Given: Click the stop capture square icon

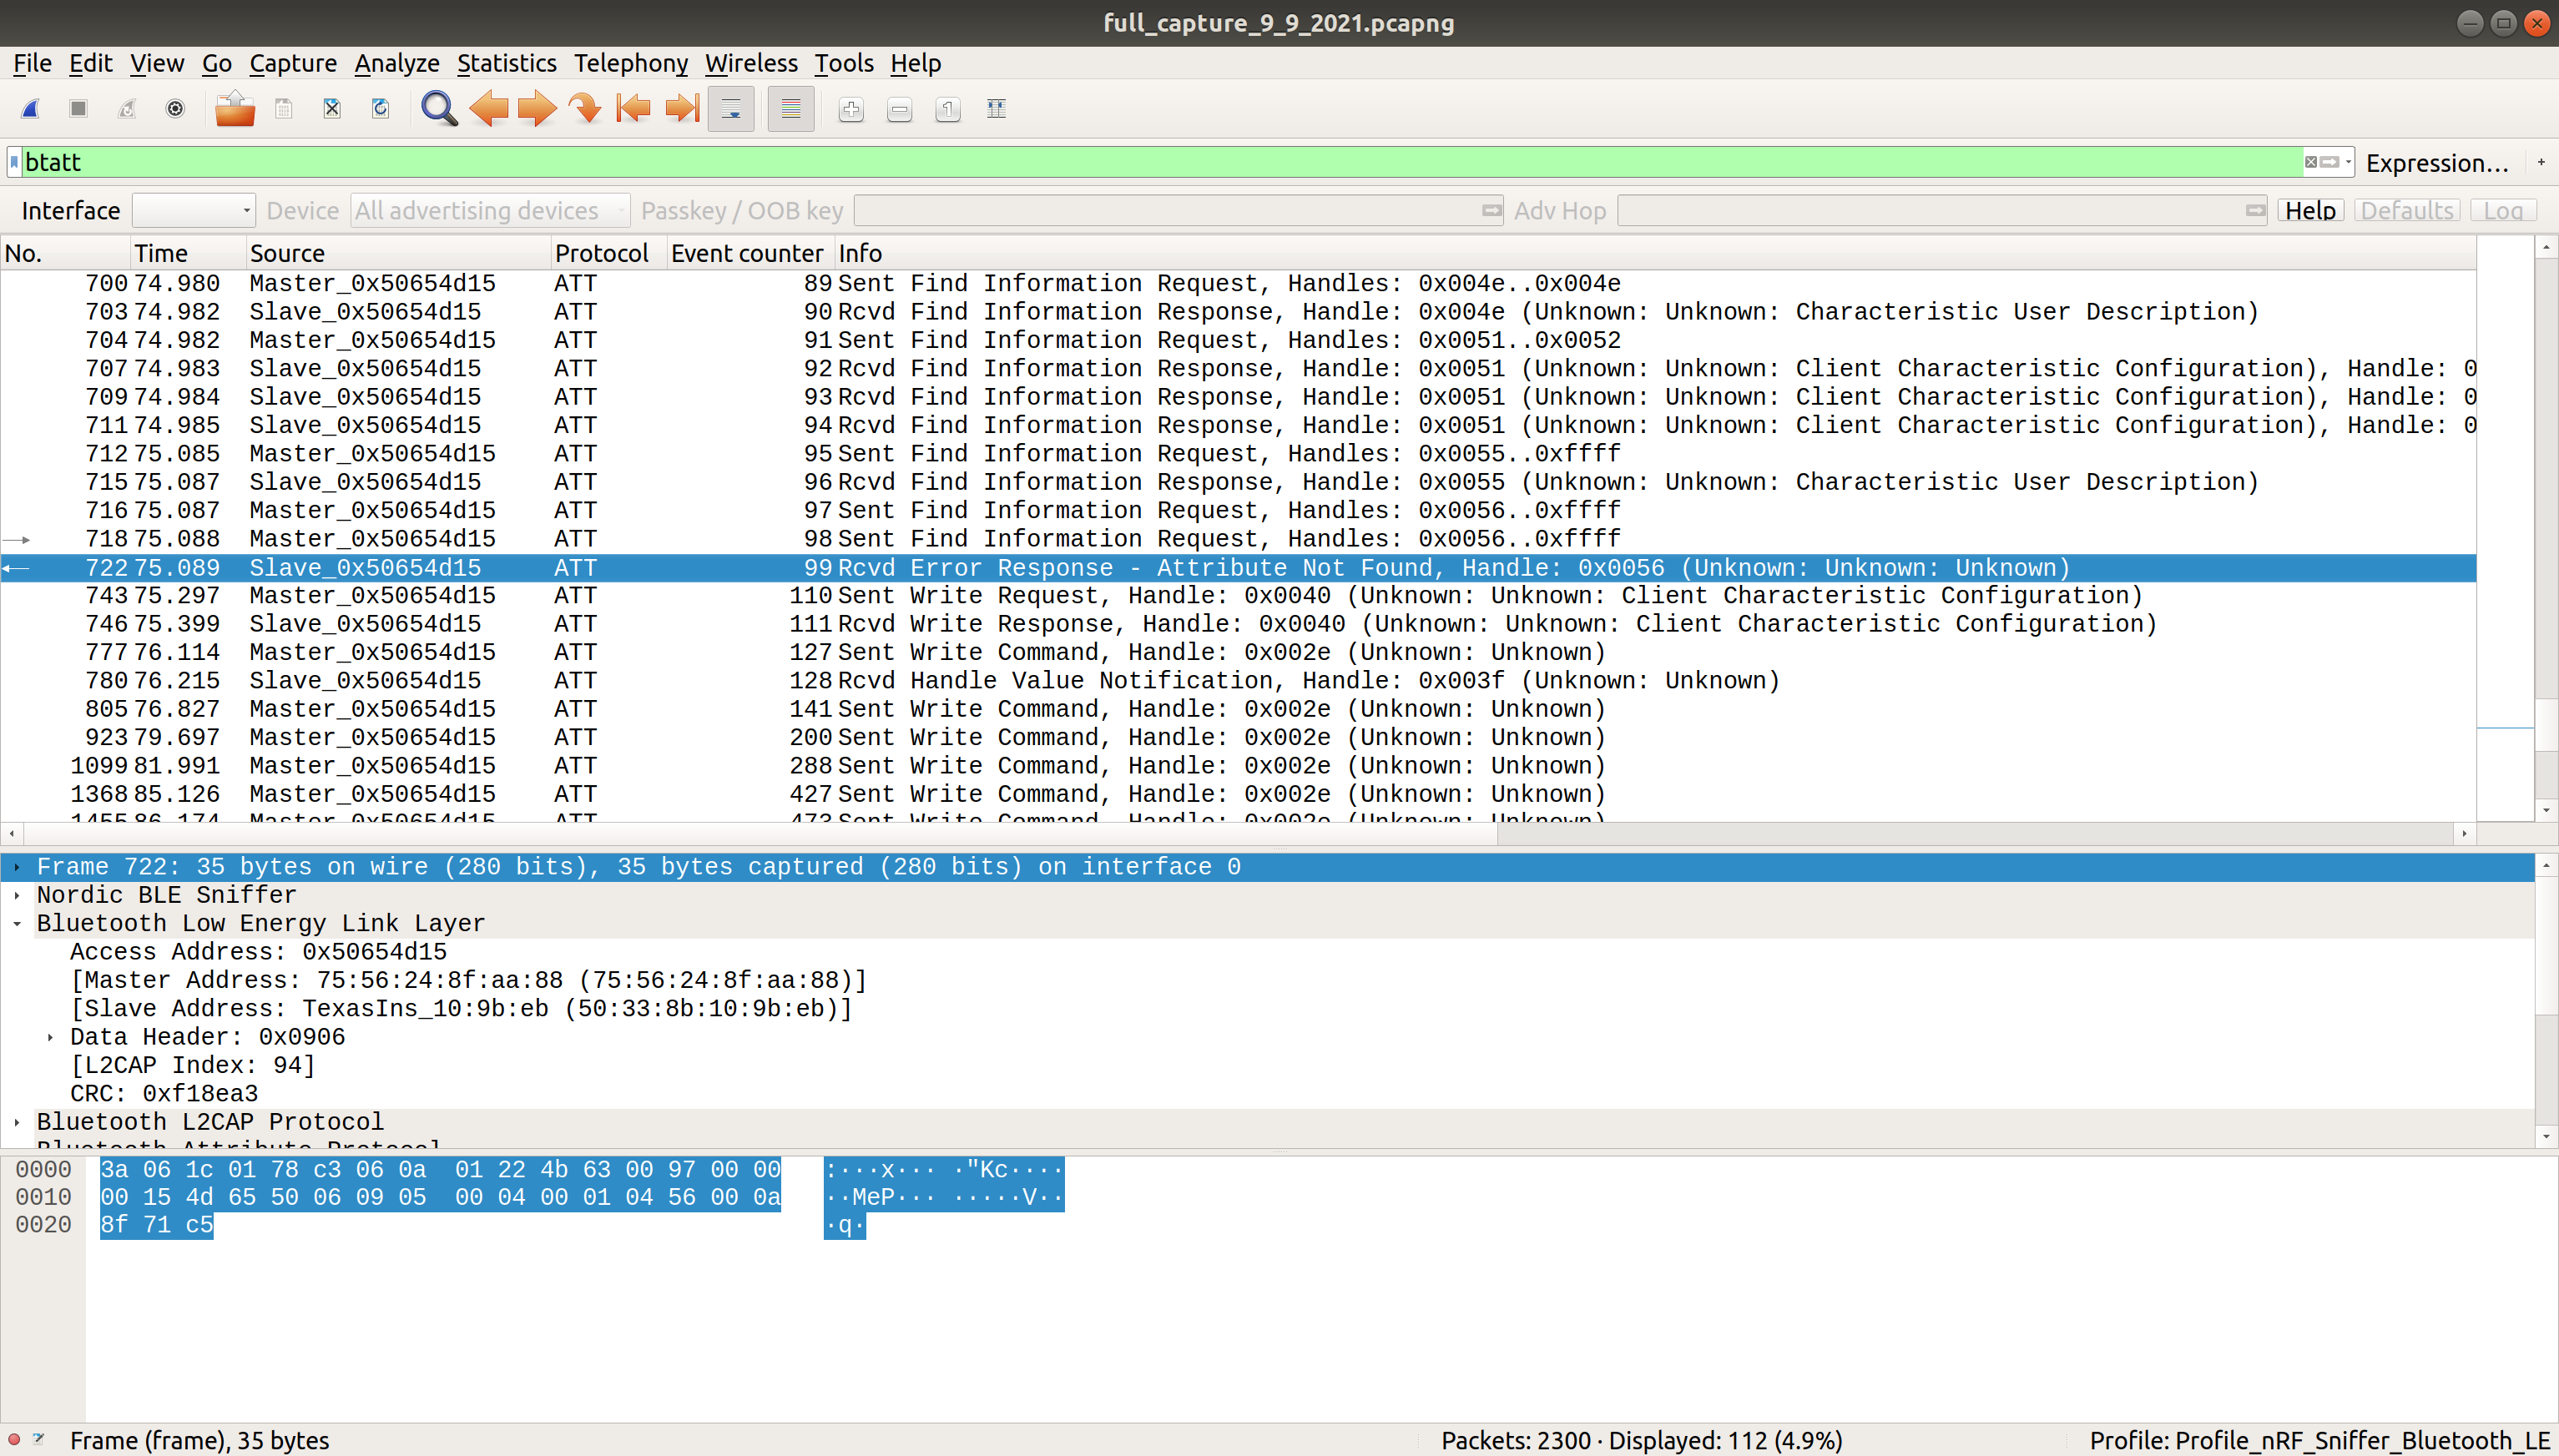Looking at the screenshot, I should pos(78,109).
